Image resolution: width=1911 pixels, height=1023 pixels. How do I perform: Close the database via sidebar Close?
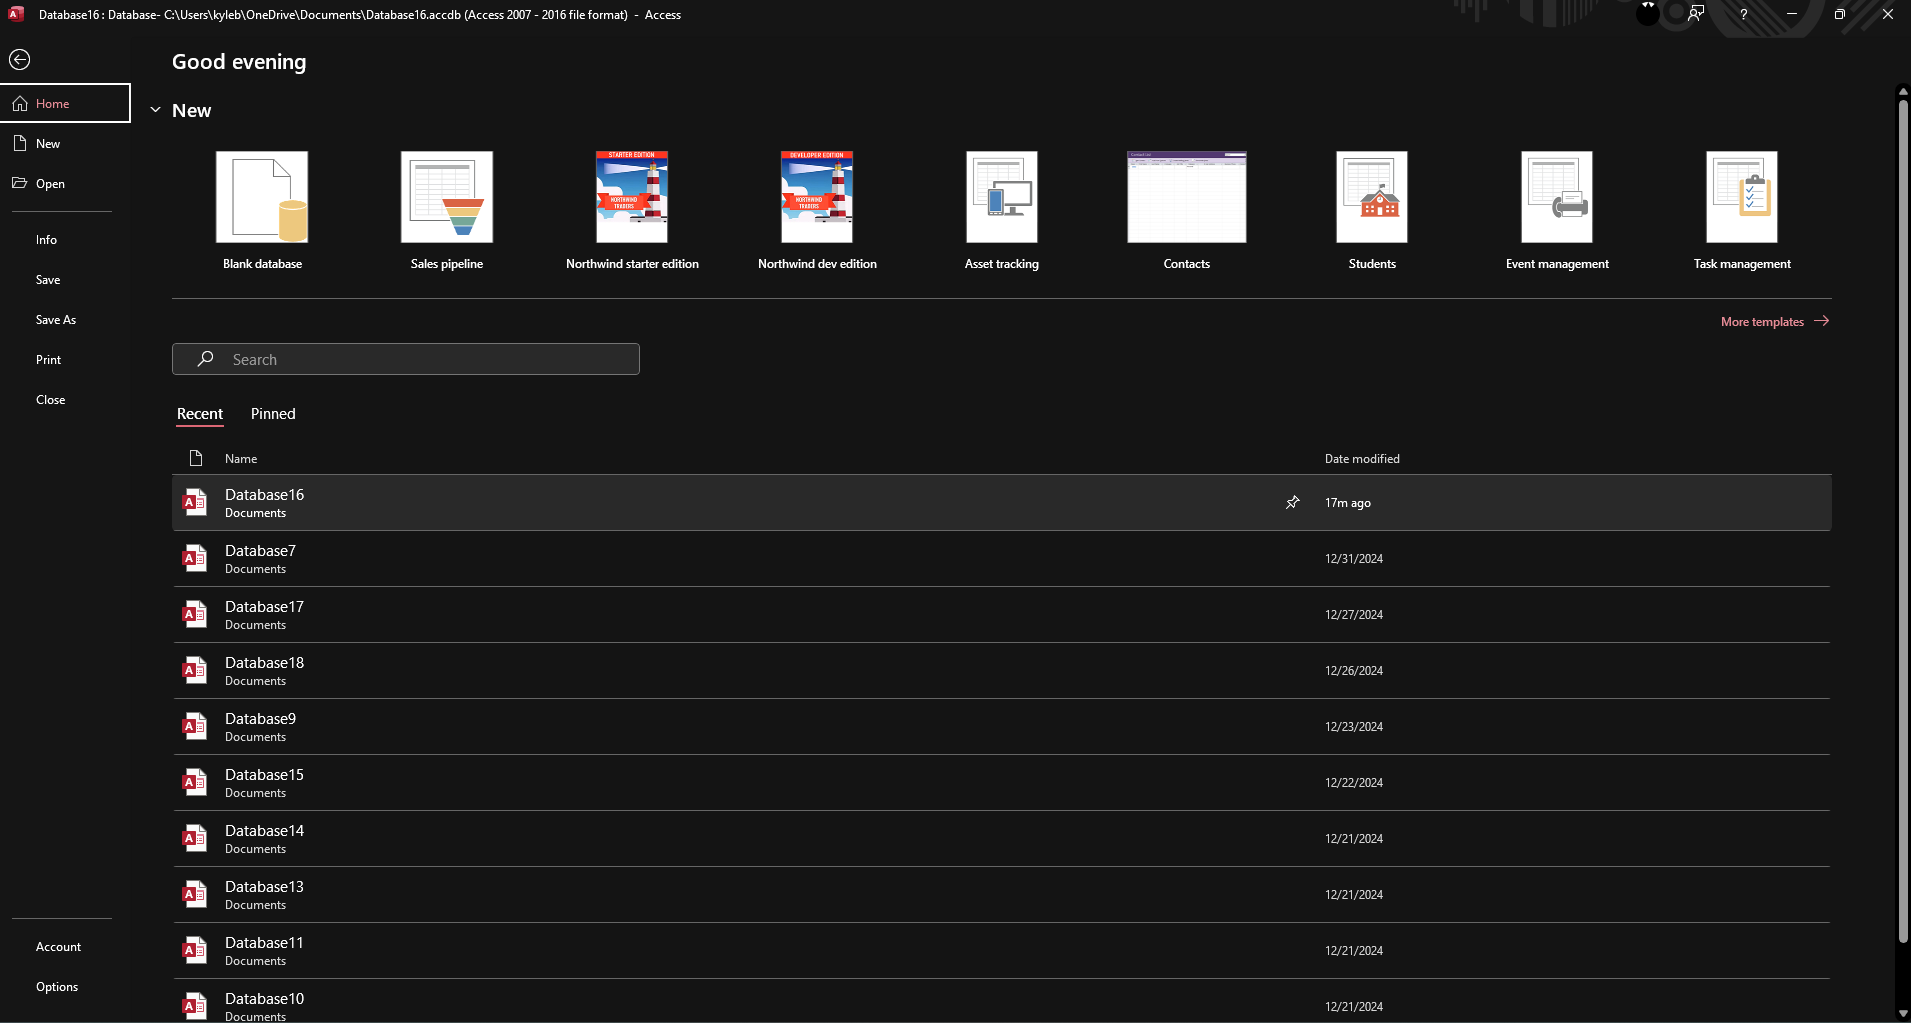pyautogui.click(x=51, y=400)
